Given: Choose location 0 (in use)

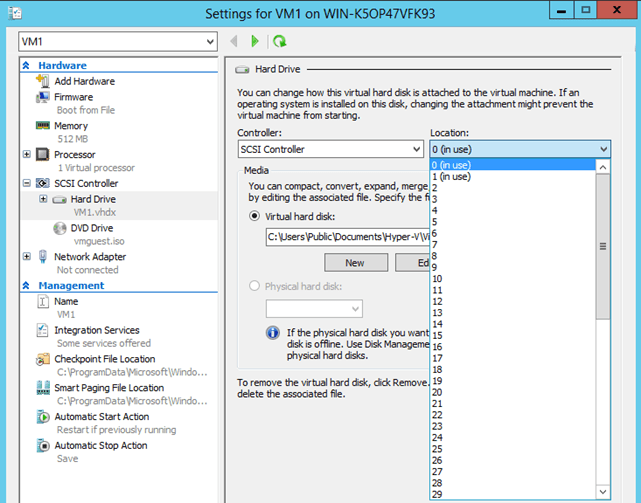Looking at the screenshot, I should pyautogui.click(x=513, y=165).
